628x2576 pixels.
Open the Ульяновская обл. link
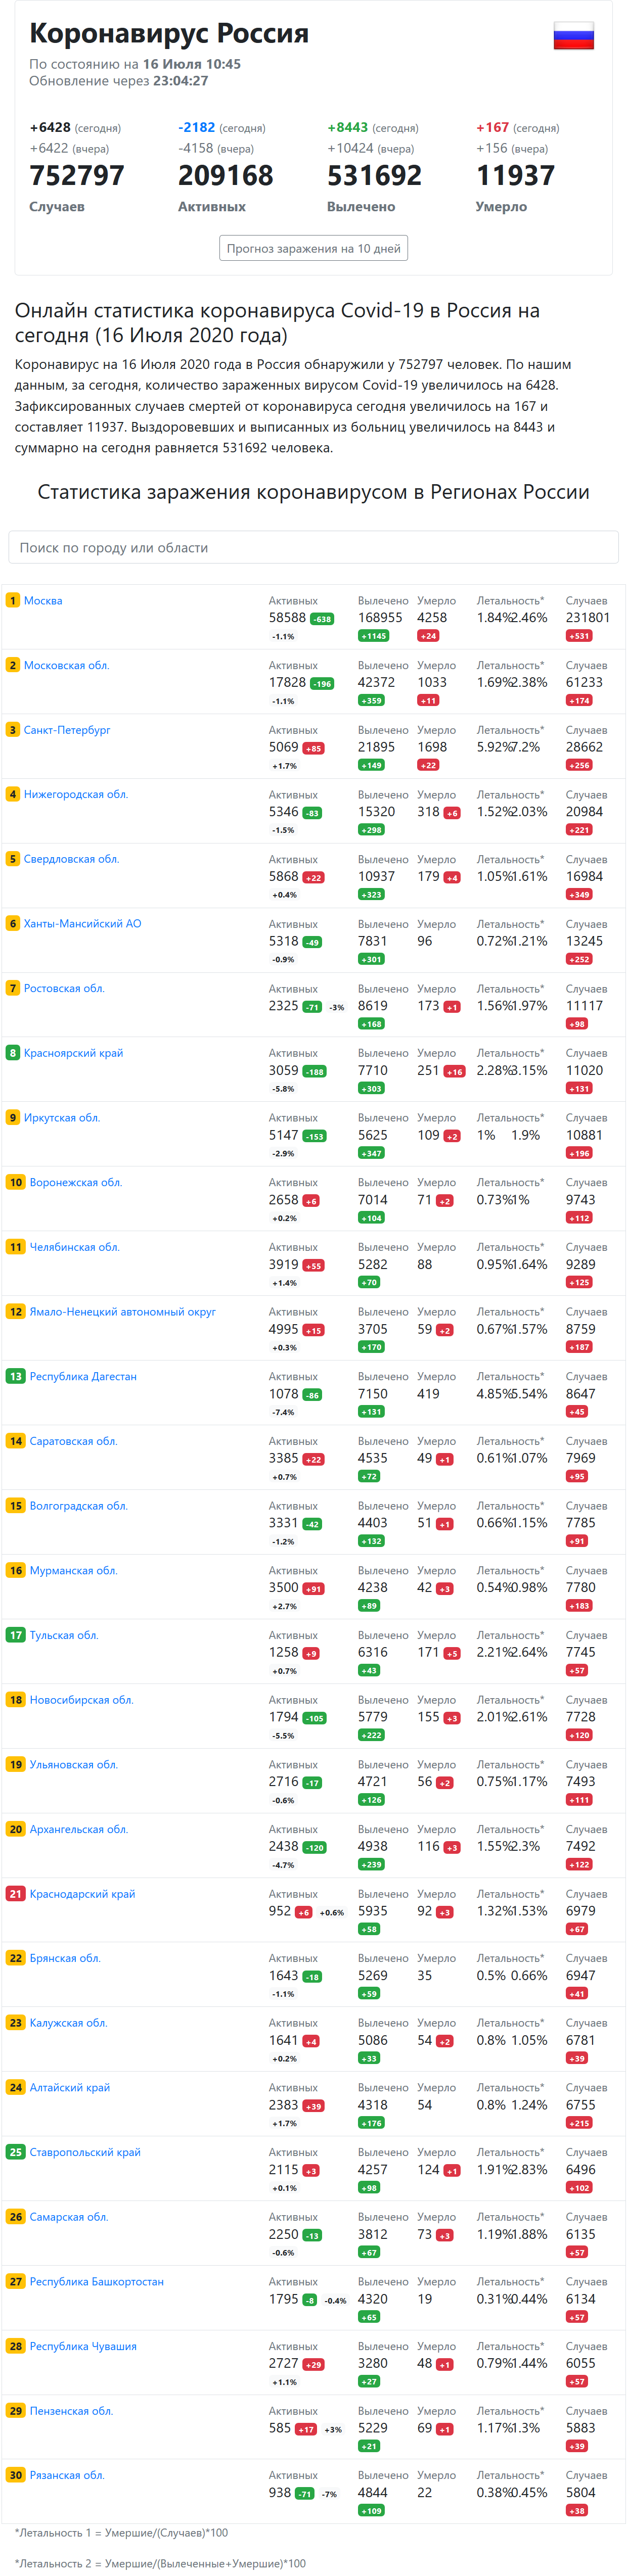point(73,1765)
